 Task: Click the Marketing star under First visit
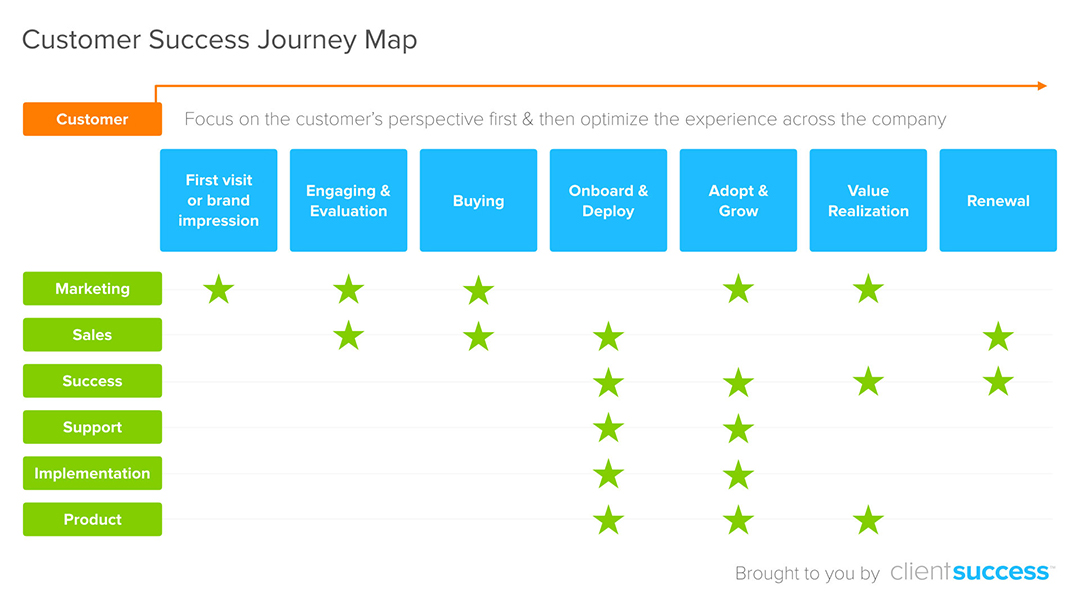pos(218,290)
